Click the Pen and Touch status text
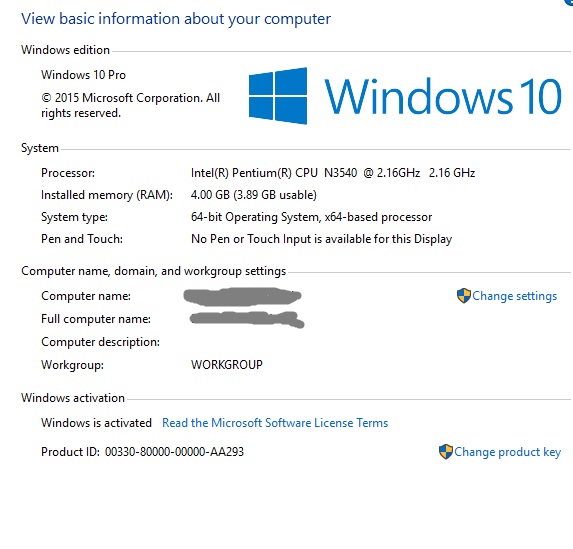This screenshot has width=573, height=549. point(322,239)
